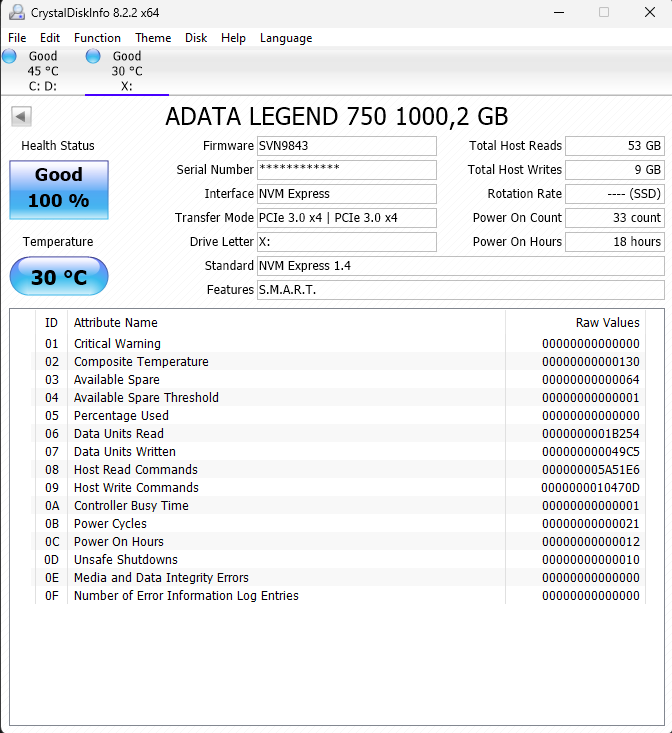Screen dimensions: 672x733
Task: Click the 18 hours Power On Hours field
Action: [615, 242]
